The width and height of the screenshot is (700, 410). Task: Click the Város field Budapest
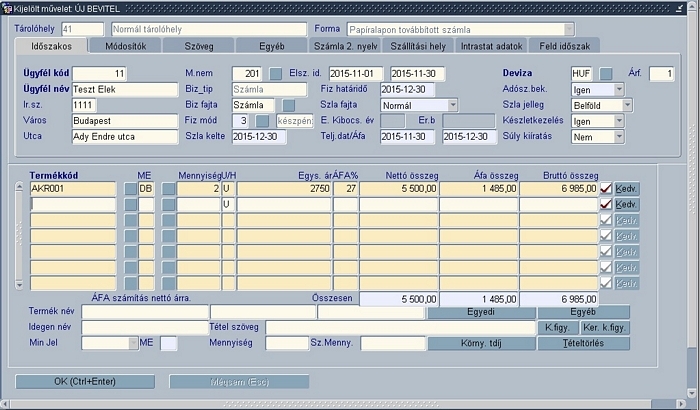coord(125,121)
